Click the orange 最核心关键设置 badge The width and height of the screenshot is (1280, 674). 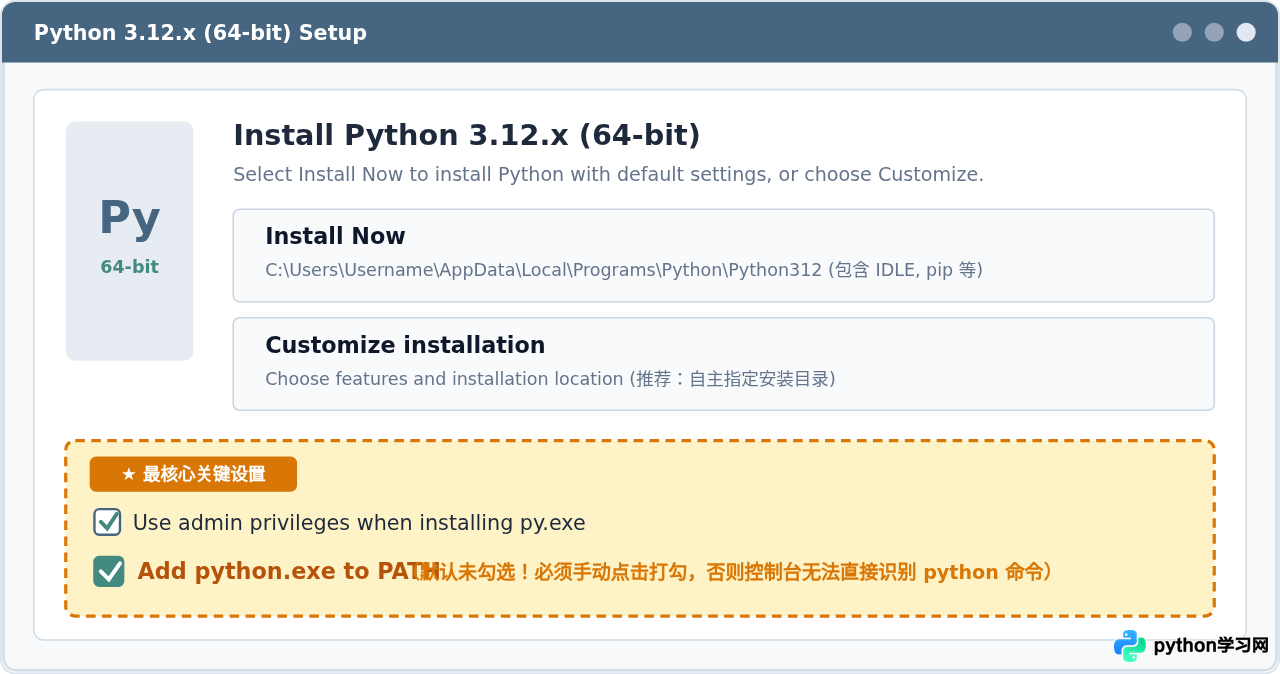point(193,474)
